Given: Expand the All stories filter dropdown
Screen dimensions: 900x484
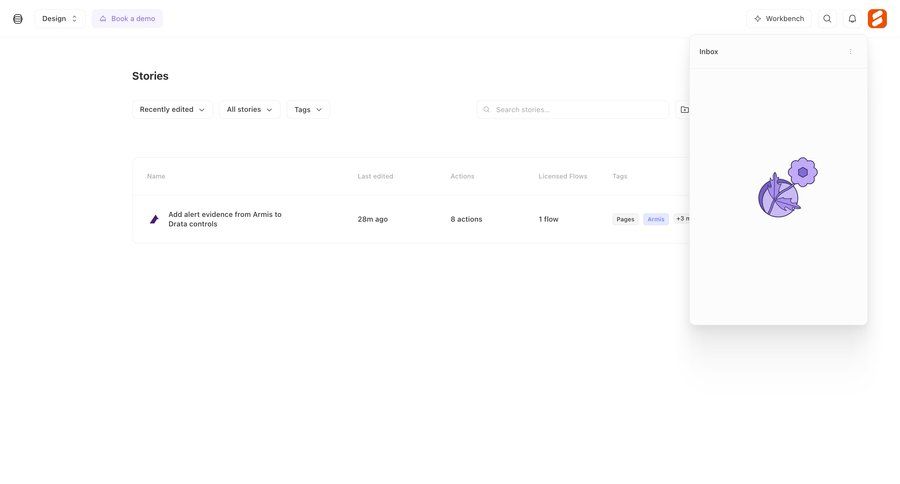Looking at the screenshot, I should [x=250, y=110].
